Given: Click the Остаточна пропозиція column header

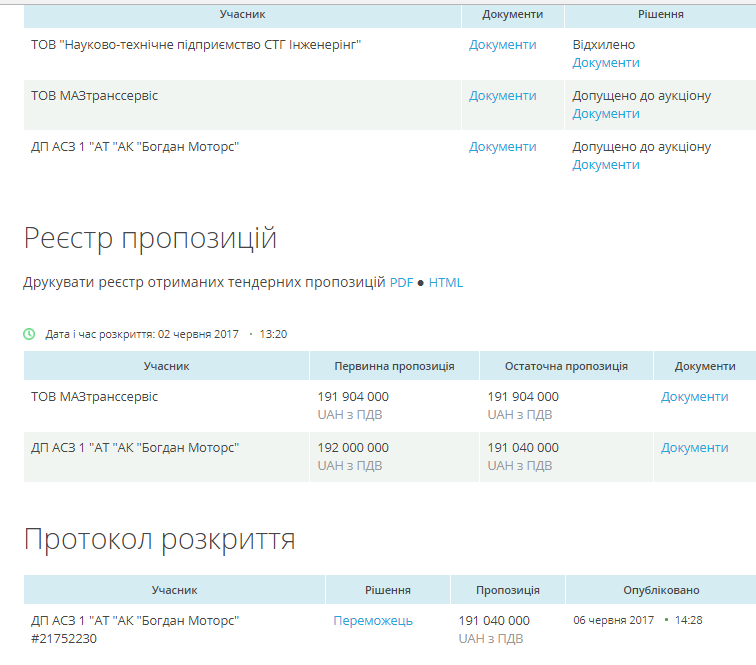Looking at the screenshot, I should point(566,366).
